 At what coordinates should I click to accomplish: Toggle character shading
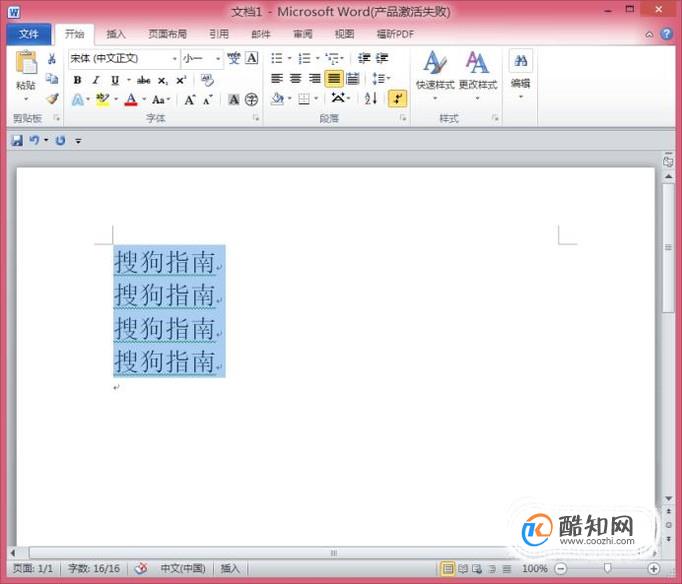point(234,100)
